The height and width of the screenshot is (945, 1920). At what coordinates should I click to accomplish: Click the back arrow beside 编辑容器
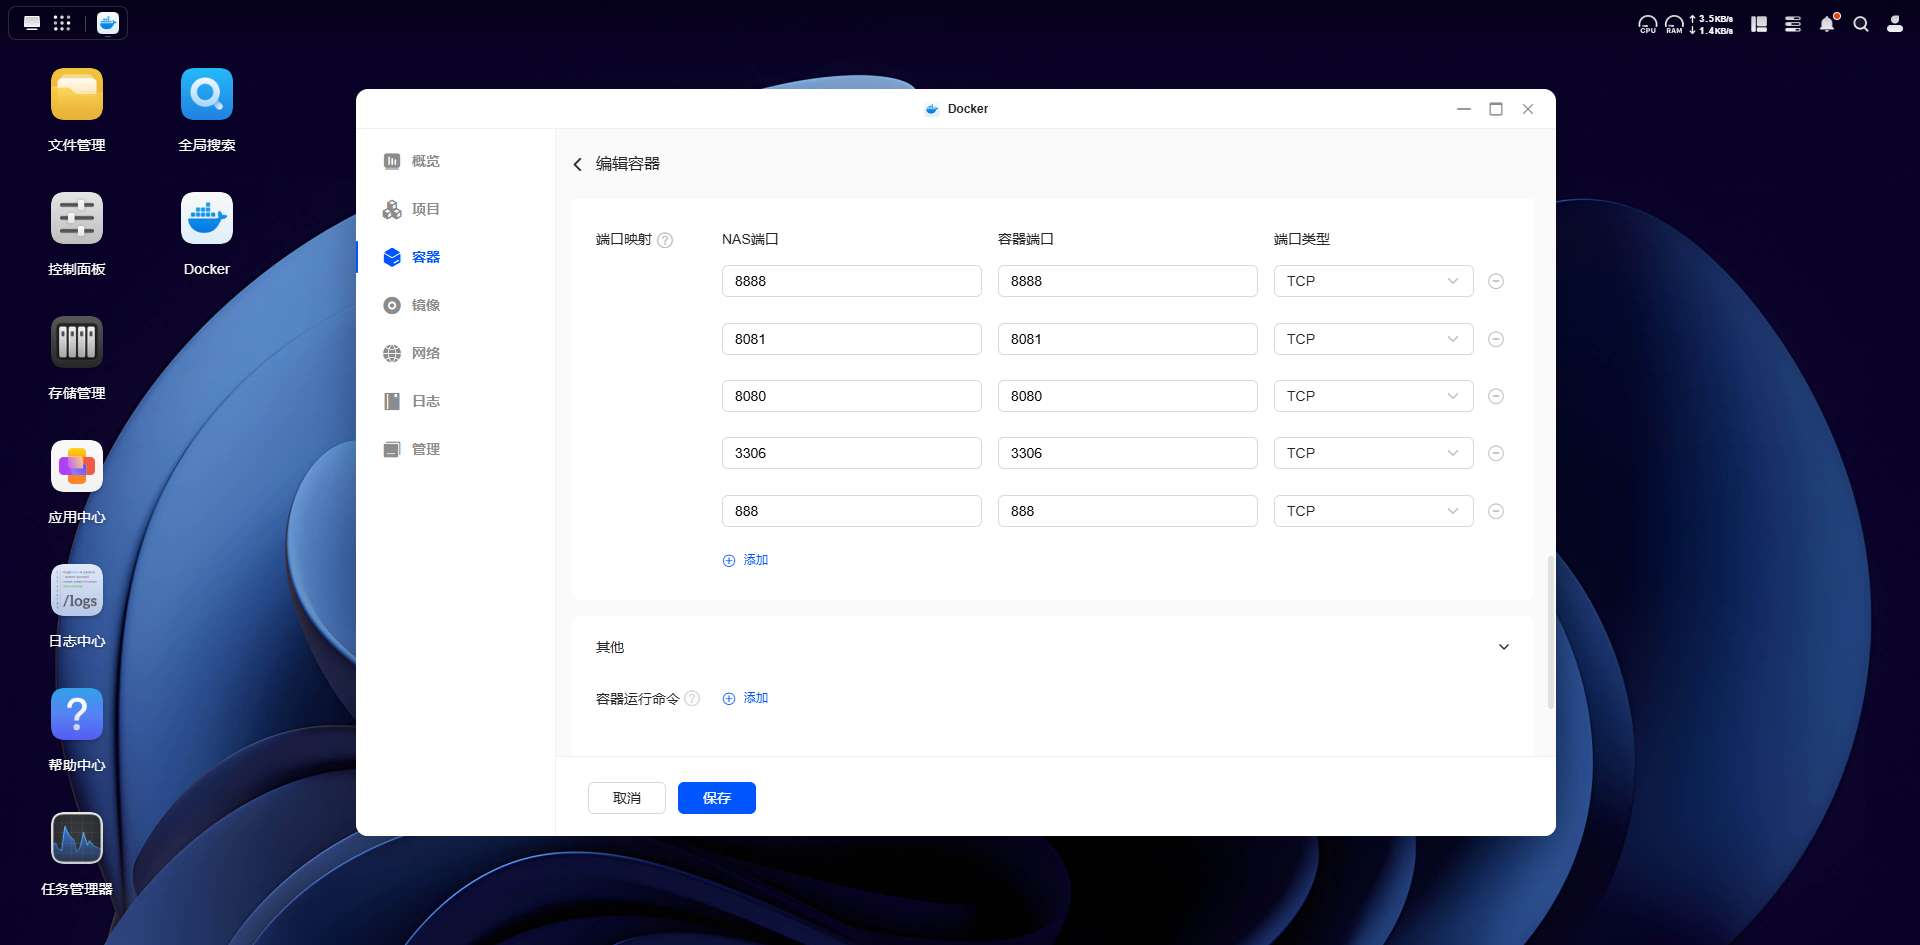577,164
